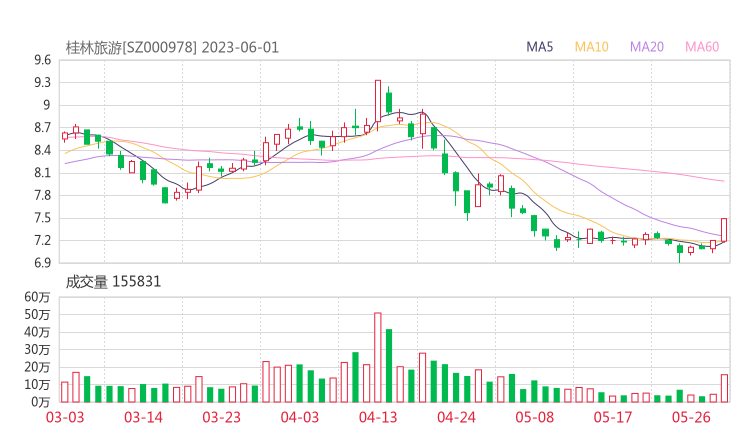Click the 成交量 155831 volume label

point(113,282)
